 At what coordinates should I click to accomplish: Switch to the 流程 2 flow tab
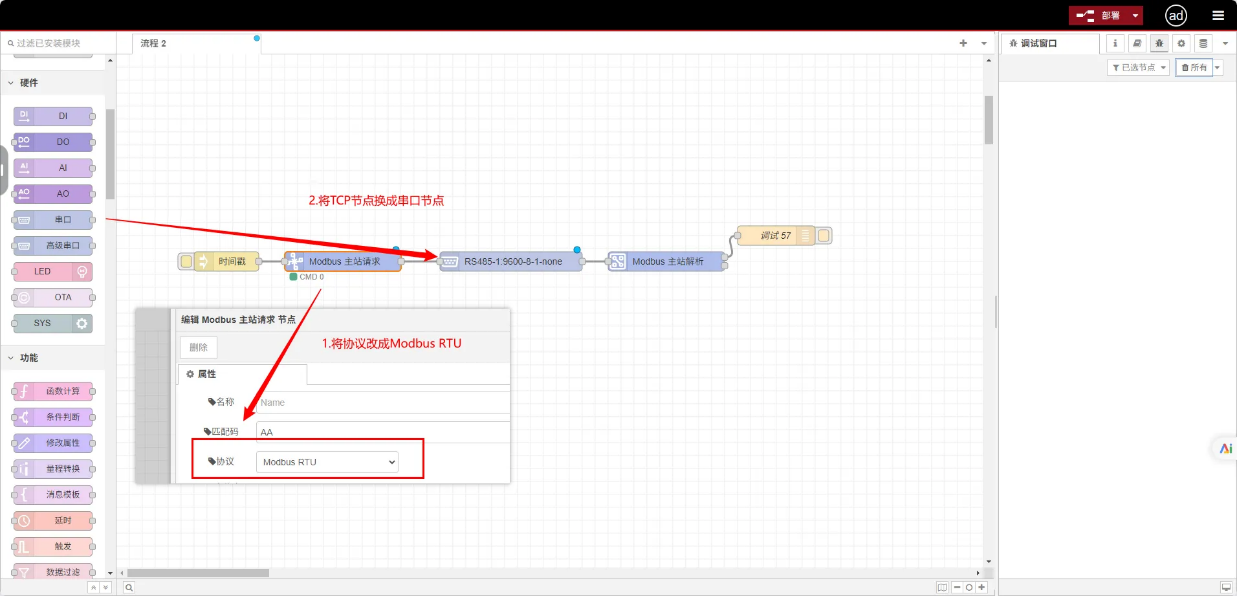pyautogui.click(x=154, y=44)
